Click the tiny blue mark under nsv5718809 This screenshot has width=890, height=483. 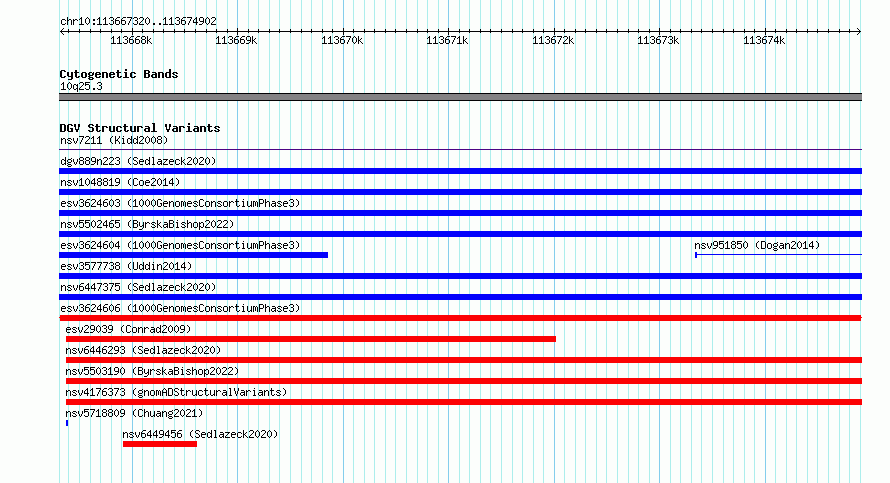click(x=67, y=423)
